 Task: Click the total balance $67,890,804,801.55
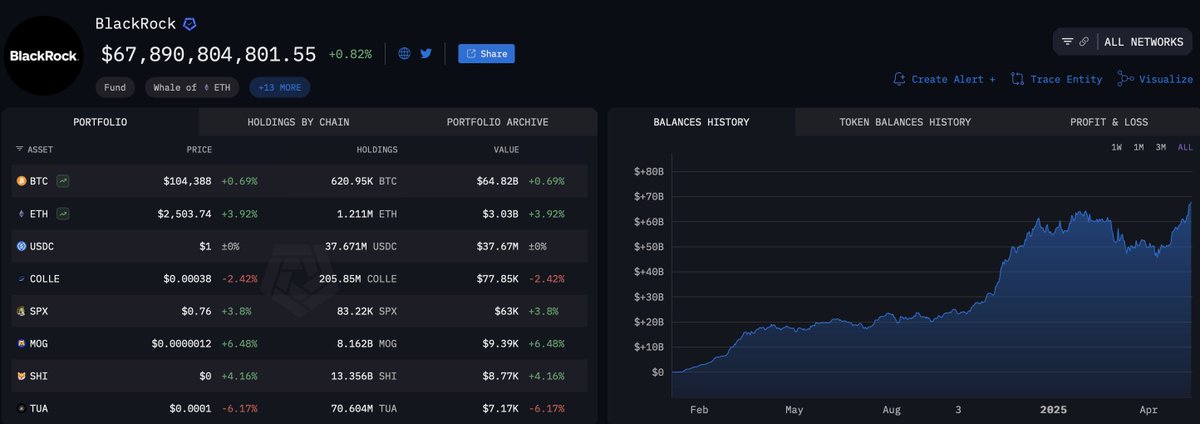tap(208, 54)
